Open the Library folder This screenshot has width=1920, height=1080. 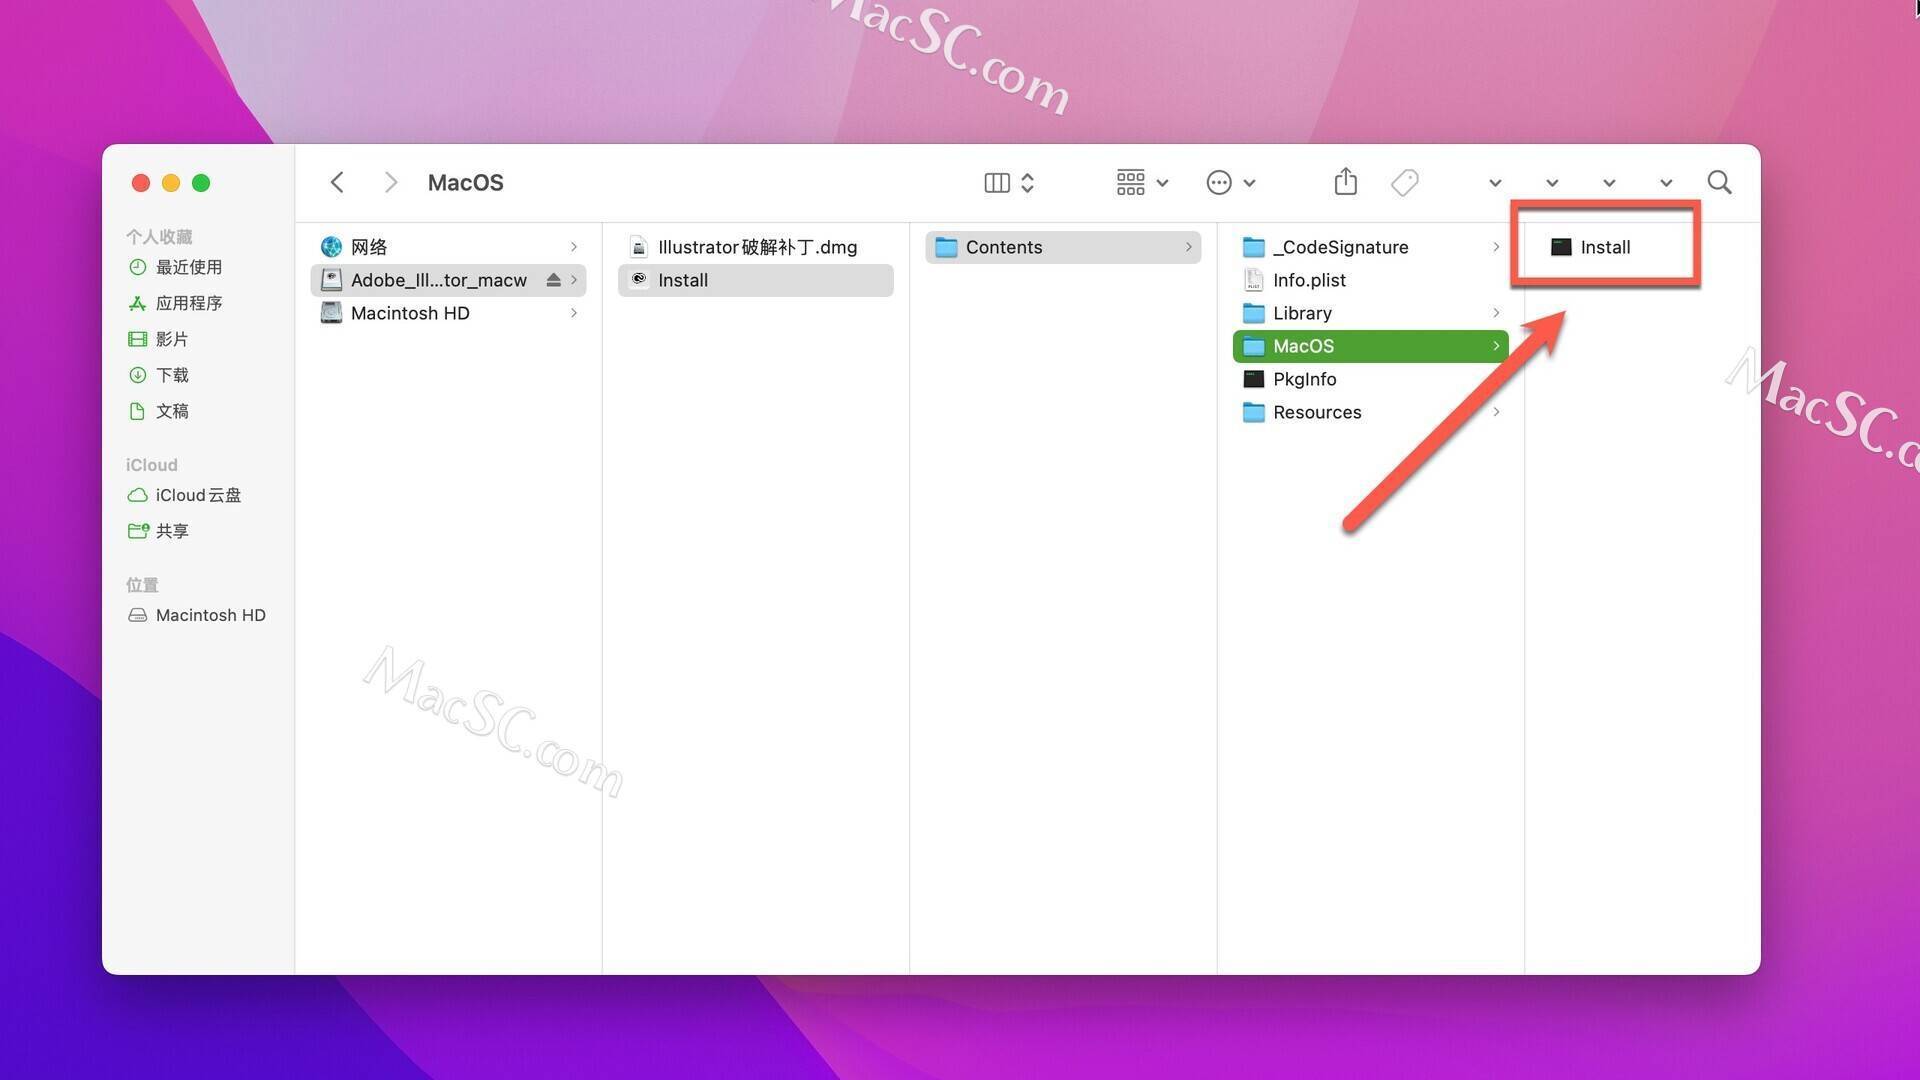1303,313
